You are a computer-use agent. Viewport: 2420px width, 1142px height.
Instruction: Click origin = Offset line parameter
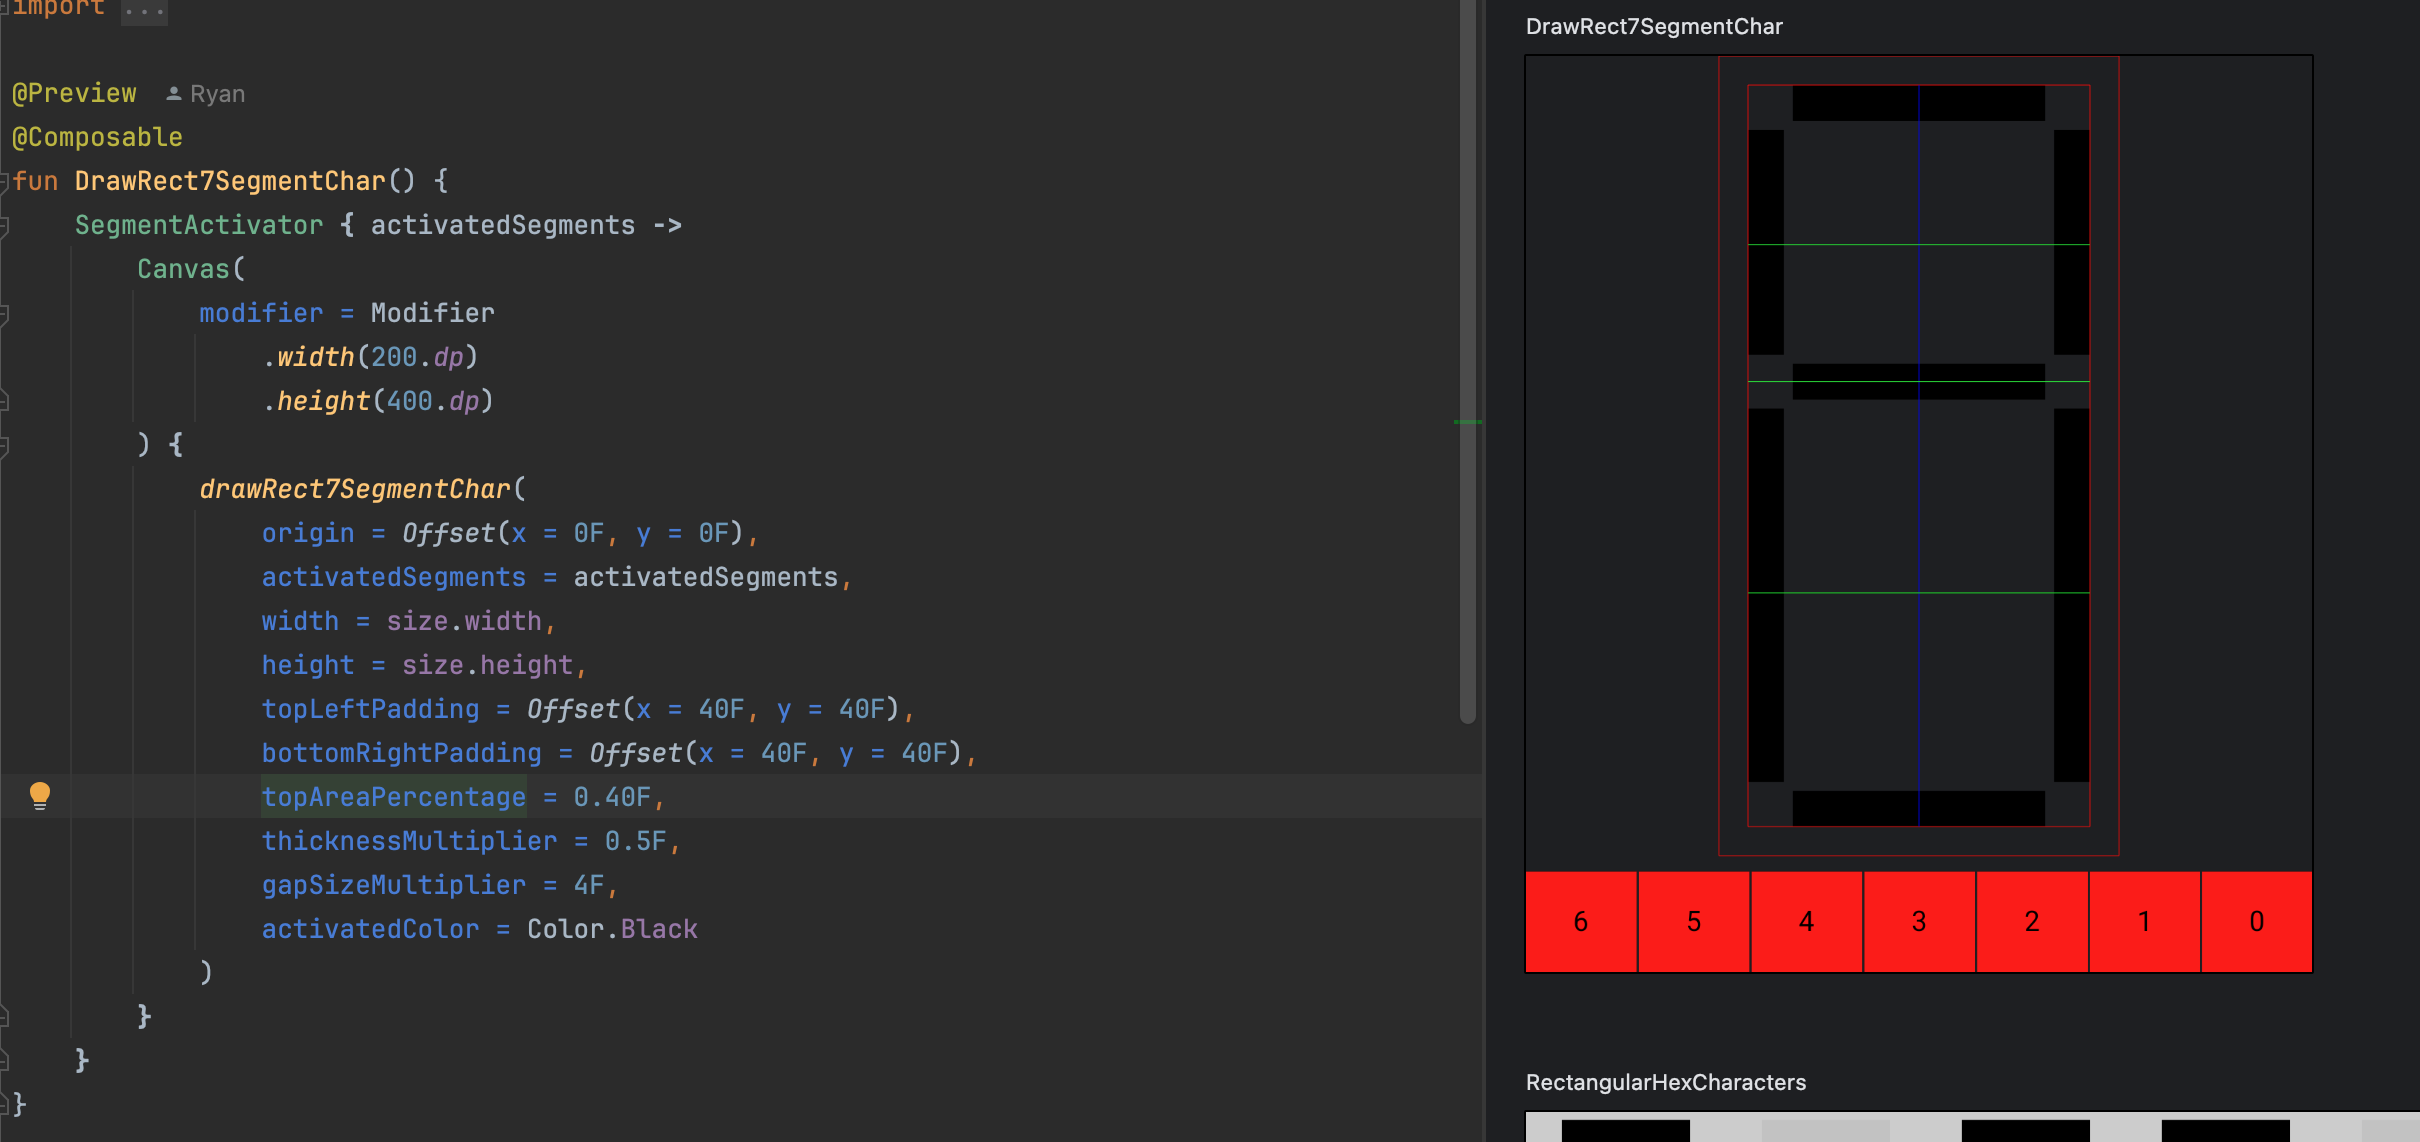coord(510,533)
